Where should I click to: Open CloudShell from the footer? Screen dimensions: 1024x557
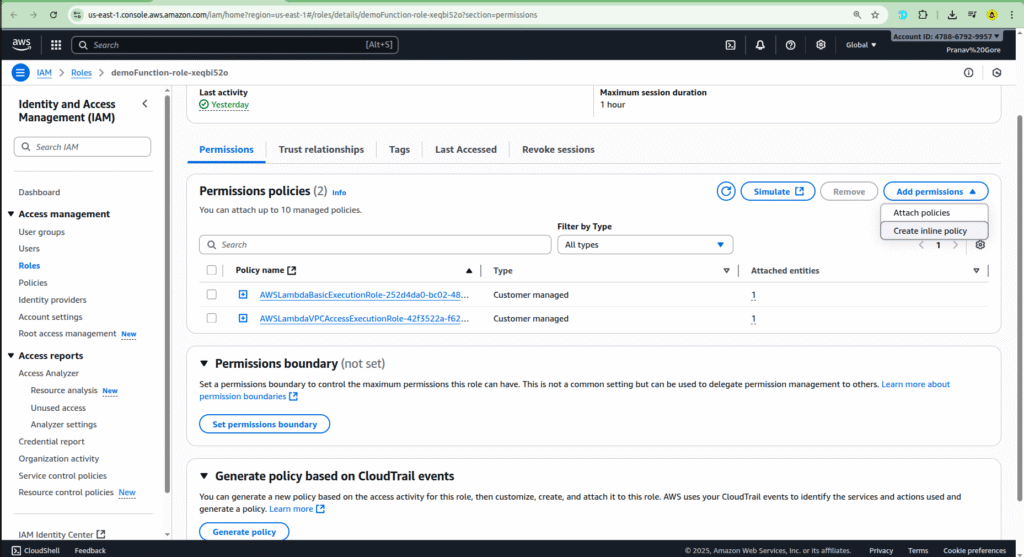tap(35, 550)
